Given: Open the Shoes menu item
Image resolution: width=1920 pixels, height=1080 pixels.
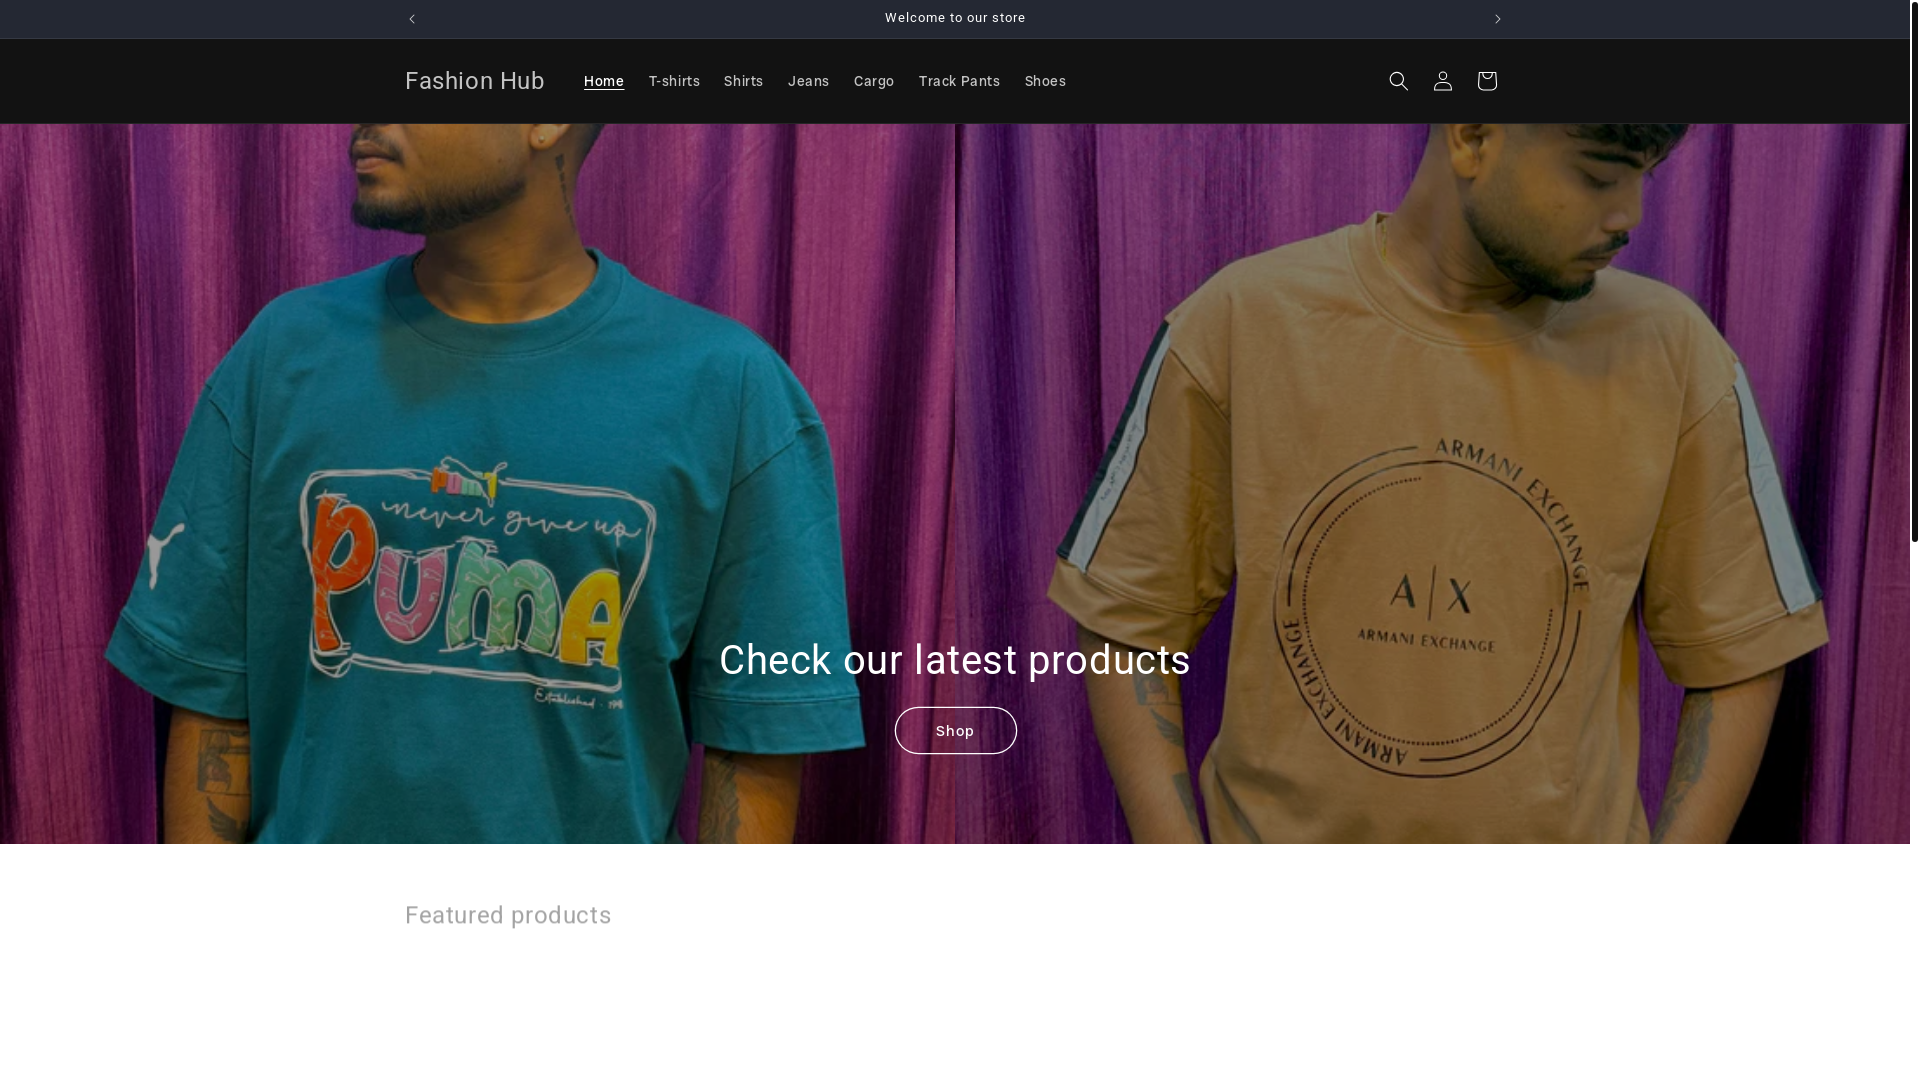Looking at the screenshot, I should pyautogui.click(x=1045, y=81).
